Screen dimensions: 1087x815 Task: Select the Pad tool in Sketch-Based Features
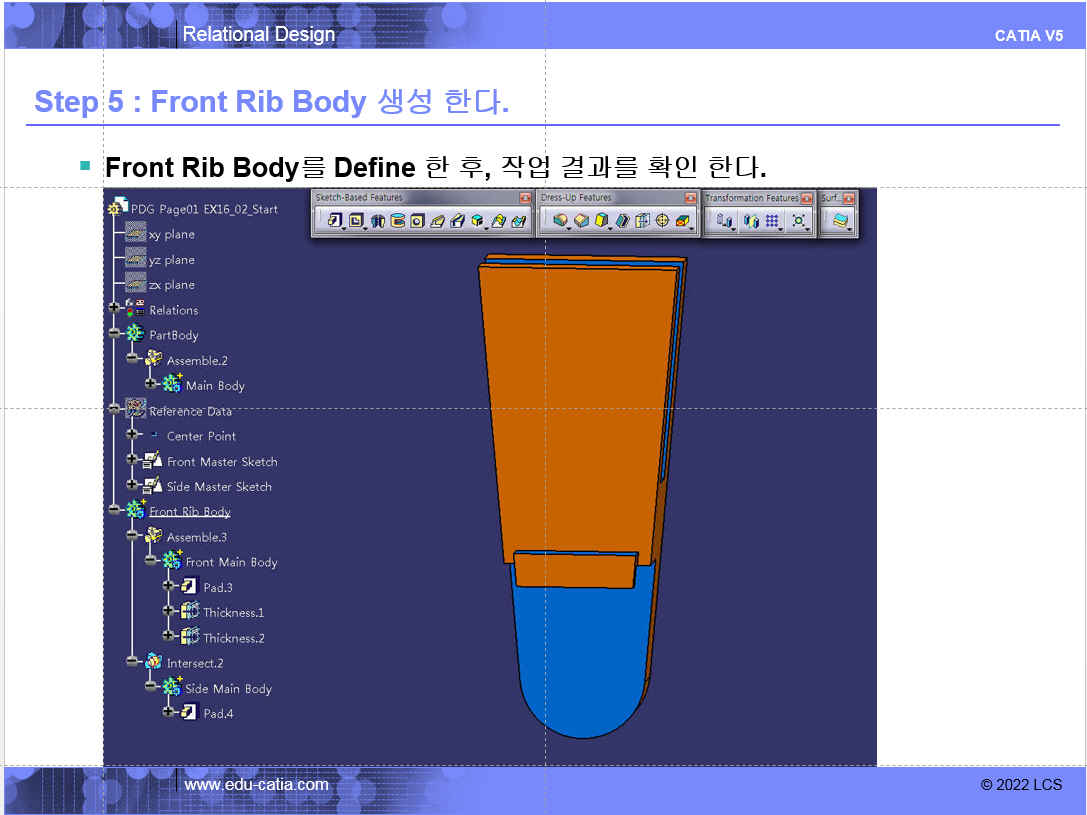[335, 221]
